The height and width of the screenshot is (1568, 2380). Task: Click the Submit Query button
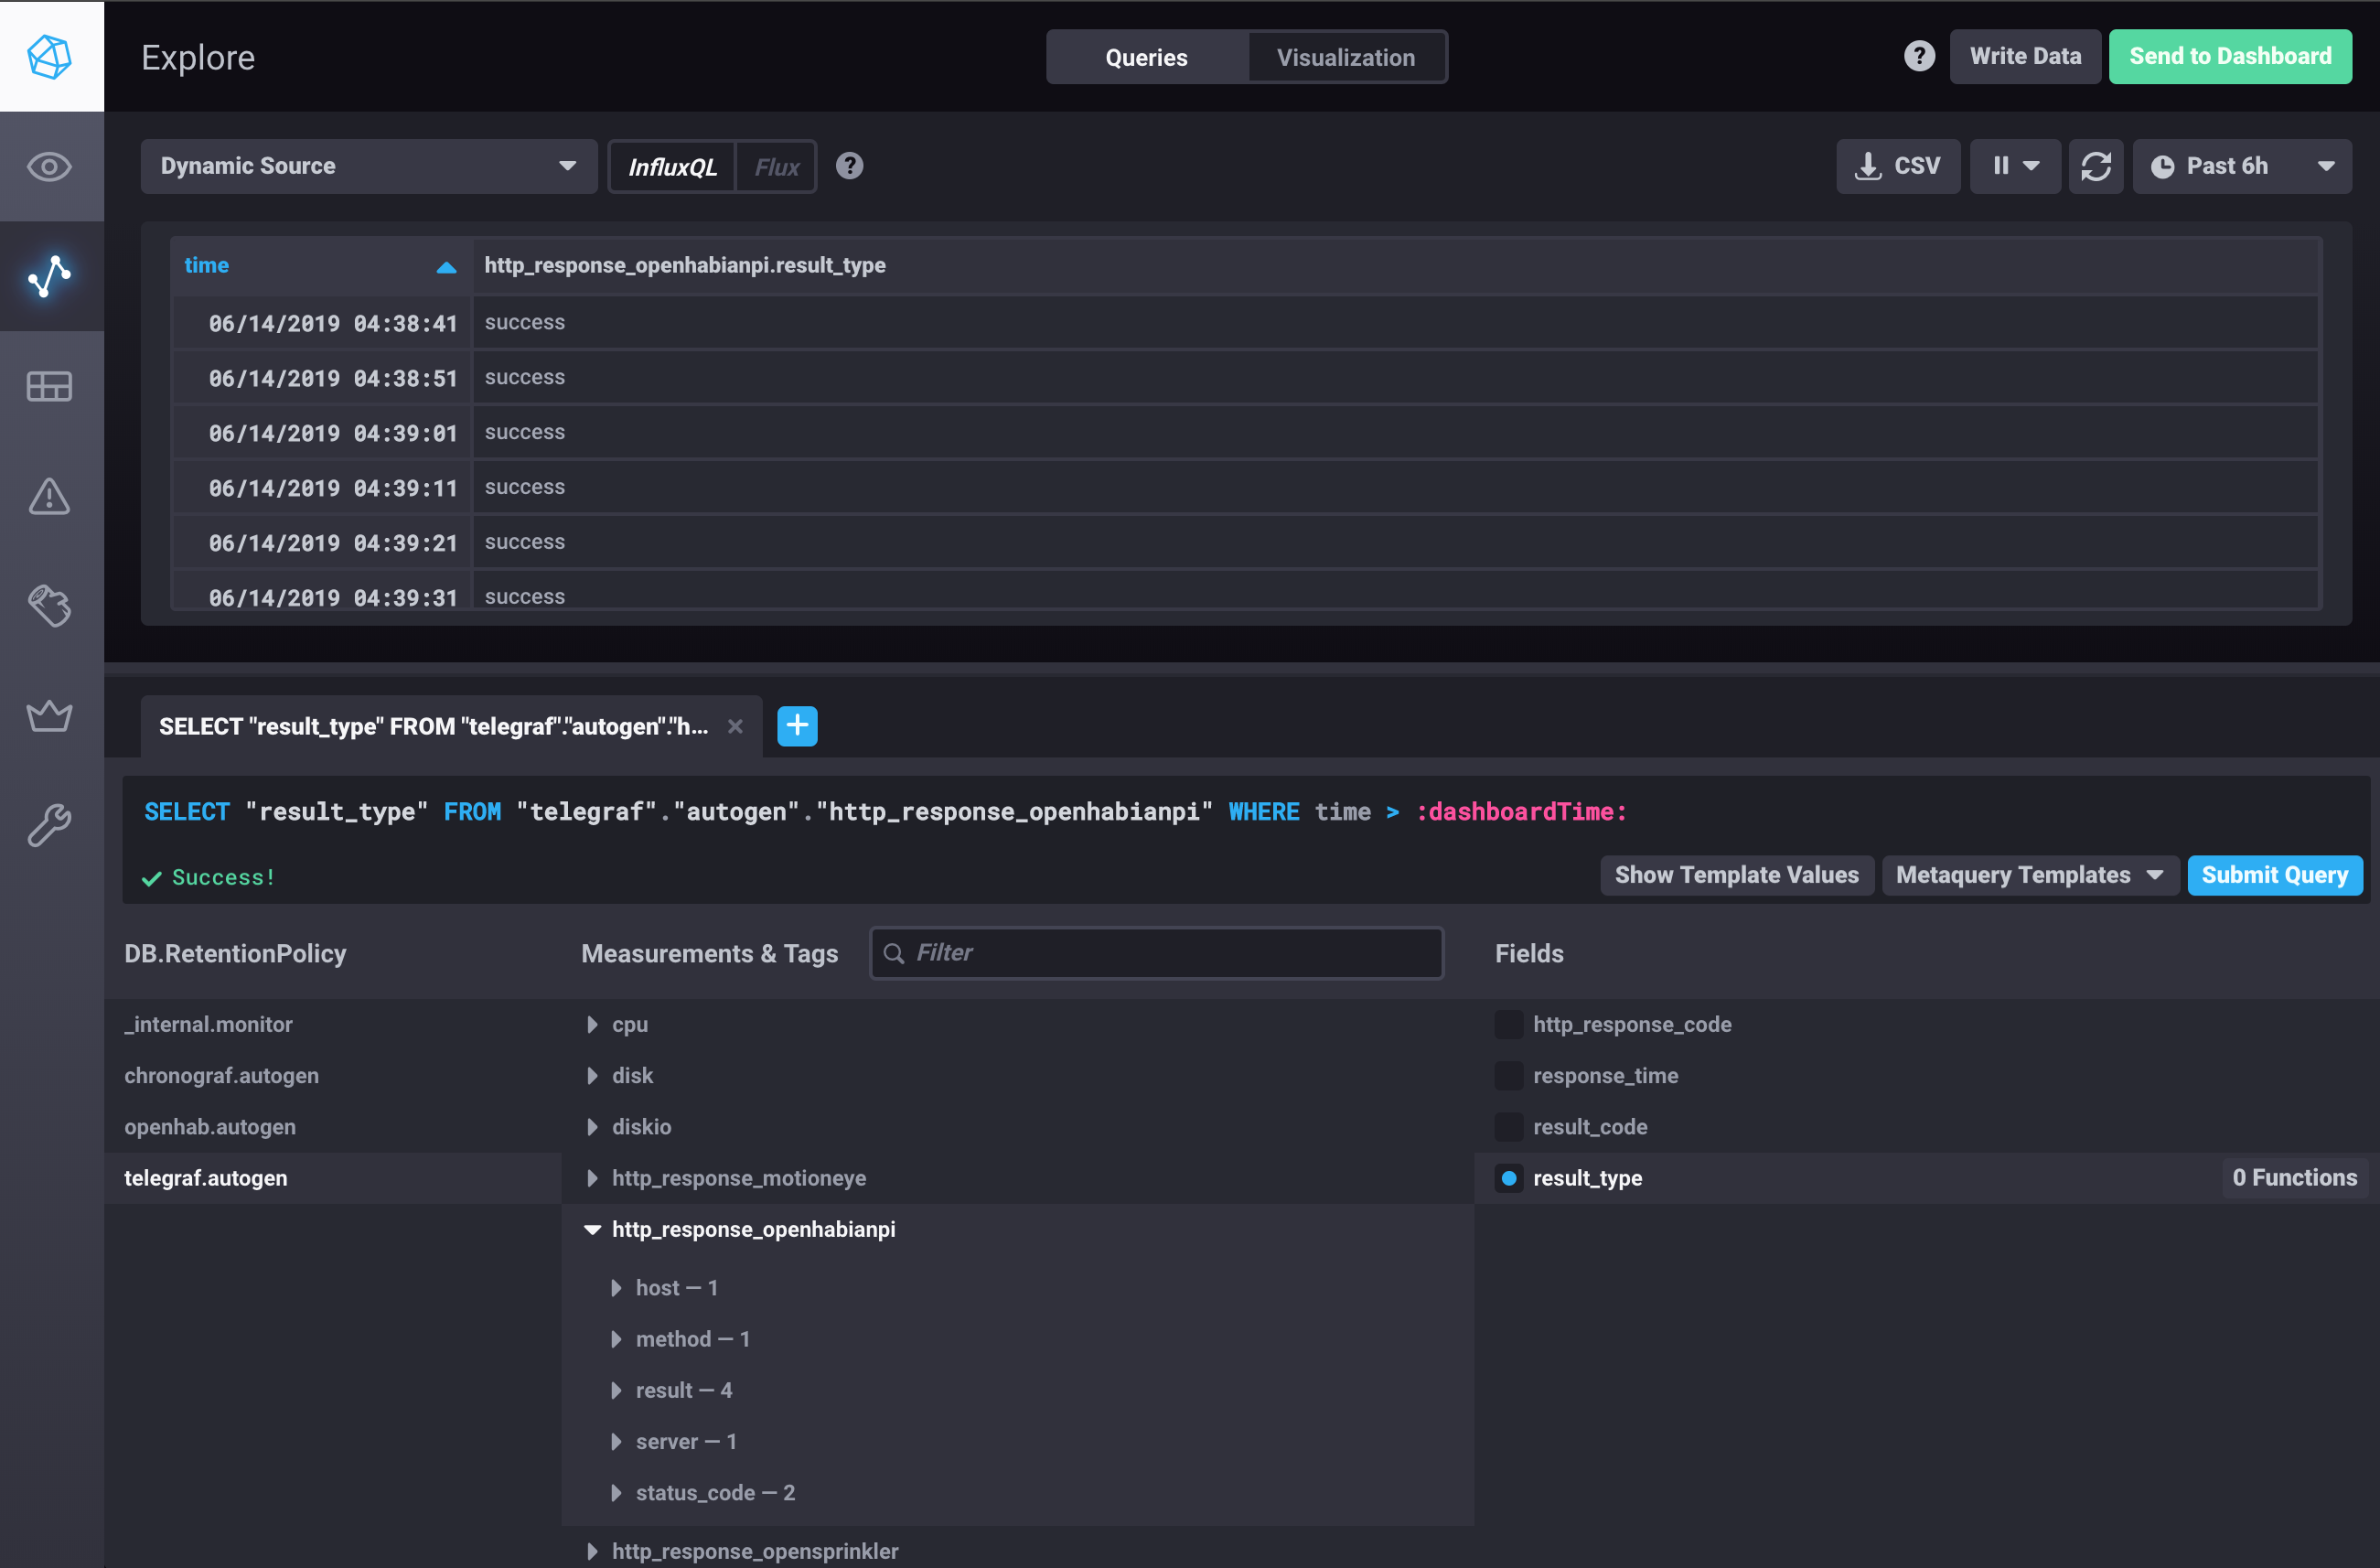pyautogui.click(x=2275, y=875)
